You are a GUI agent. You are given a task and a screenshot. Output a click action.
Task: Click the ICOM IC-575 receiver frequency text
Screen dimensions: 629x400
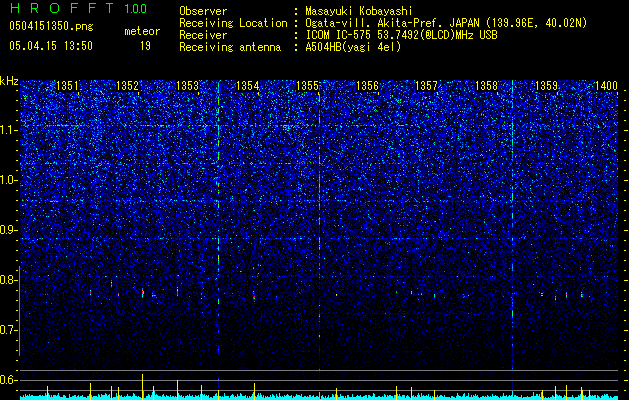[x=401, y=35]
